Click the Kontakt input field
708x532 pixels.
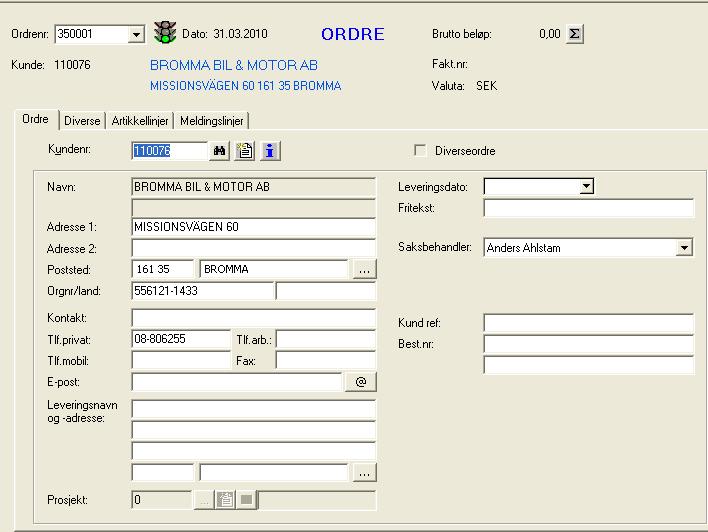(x=253, y=318)
